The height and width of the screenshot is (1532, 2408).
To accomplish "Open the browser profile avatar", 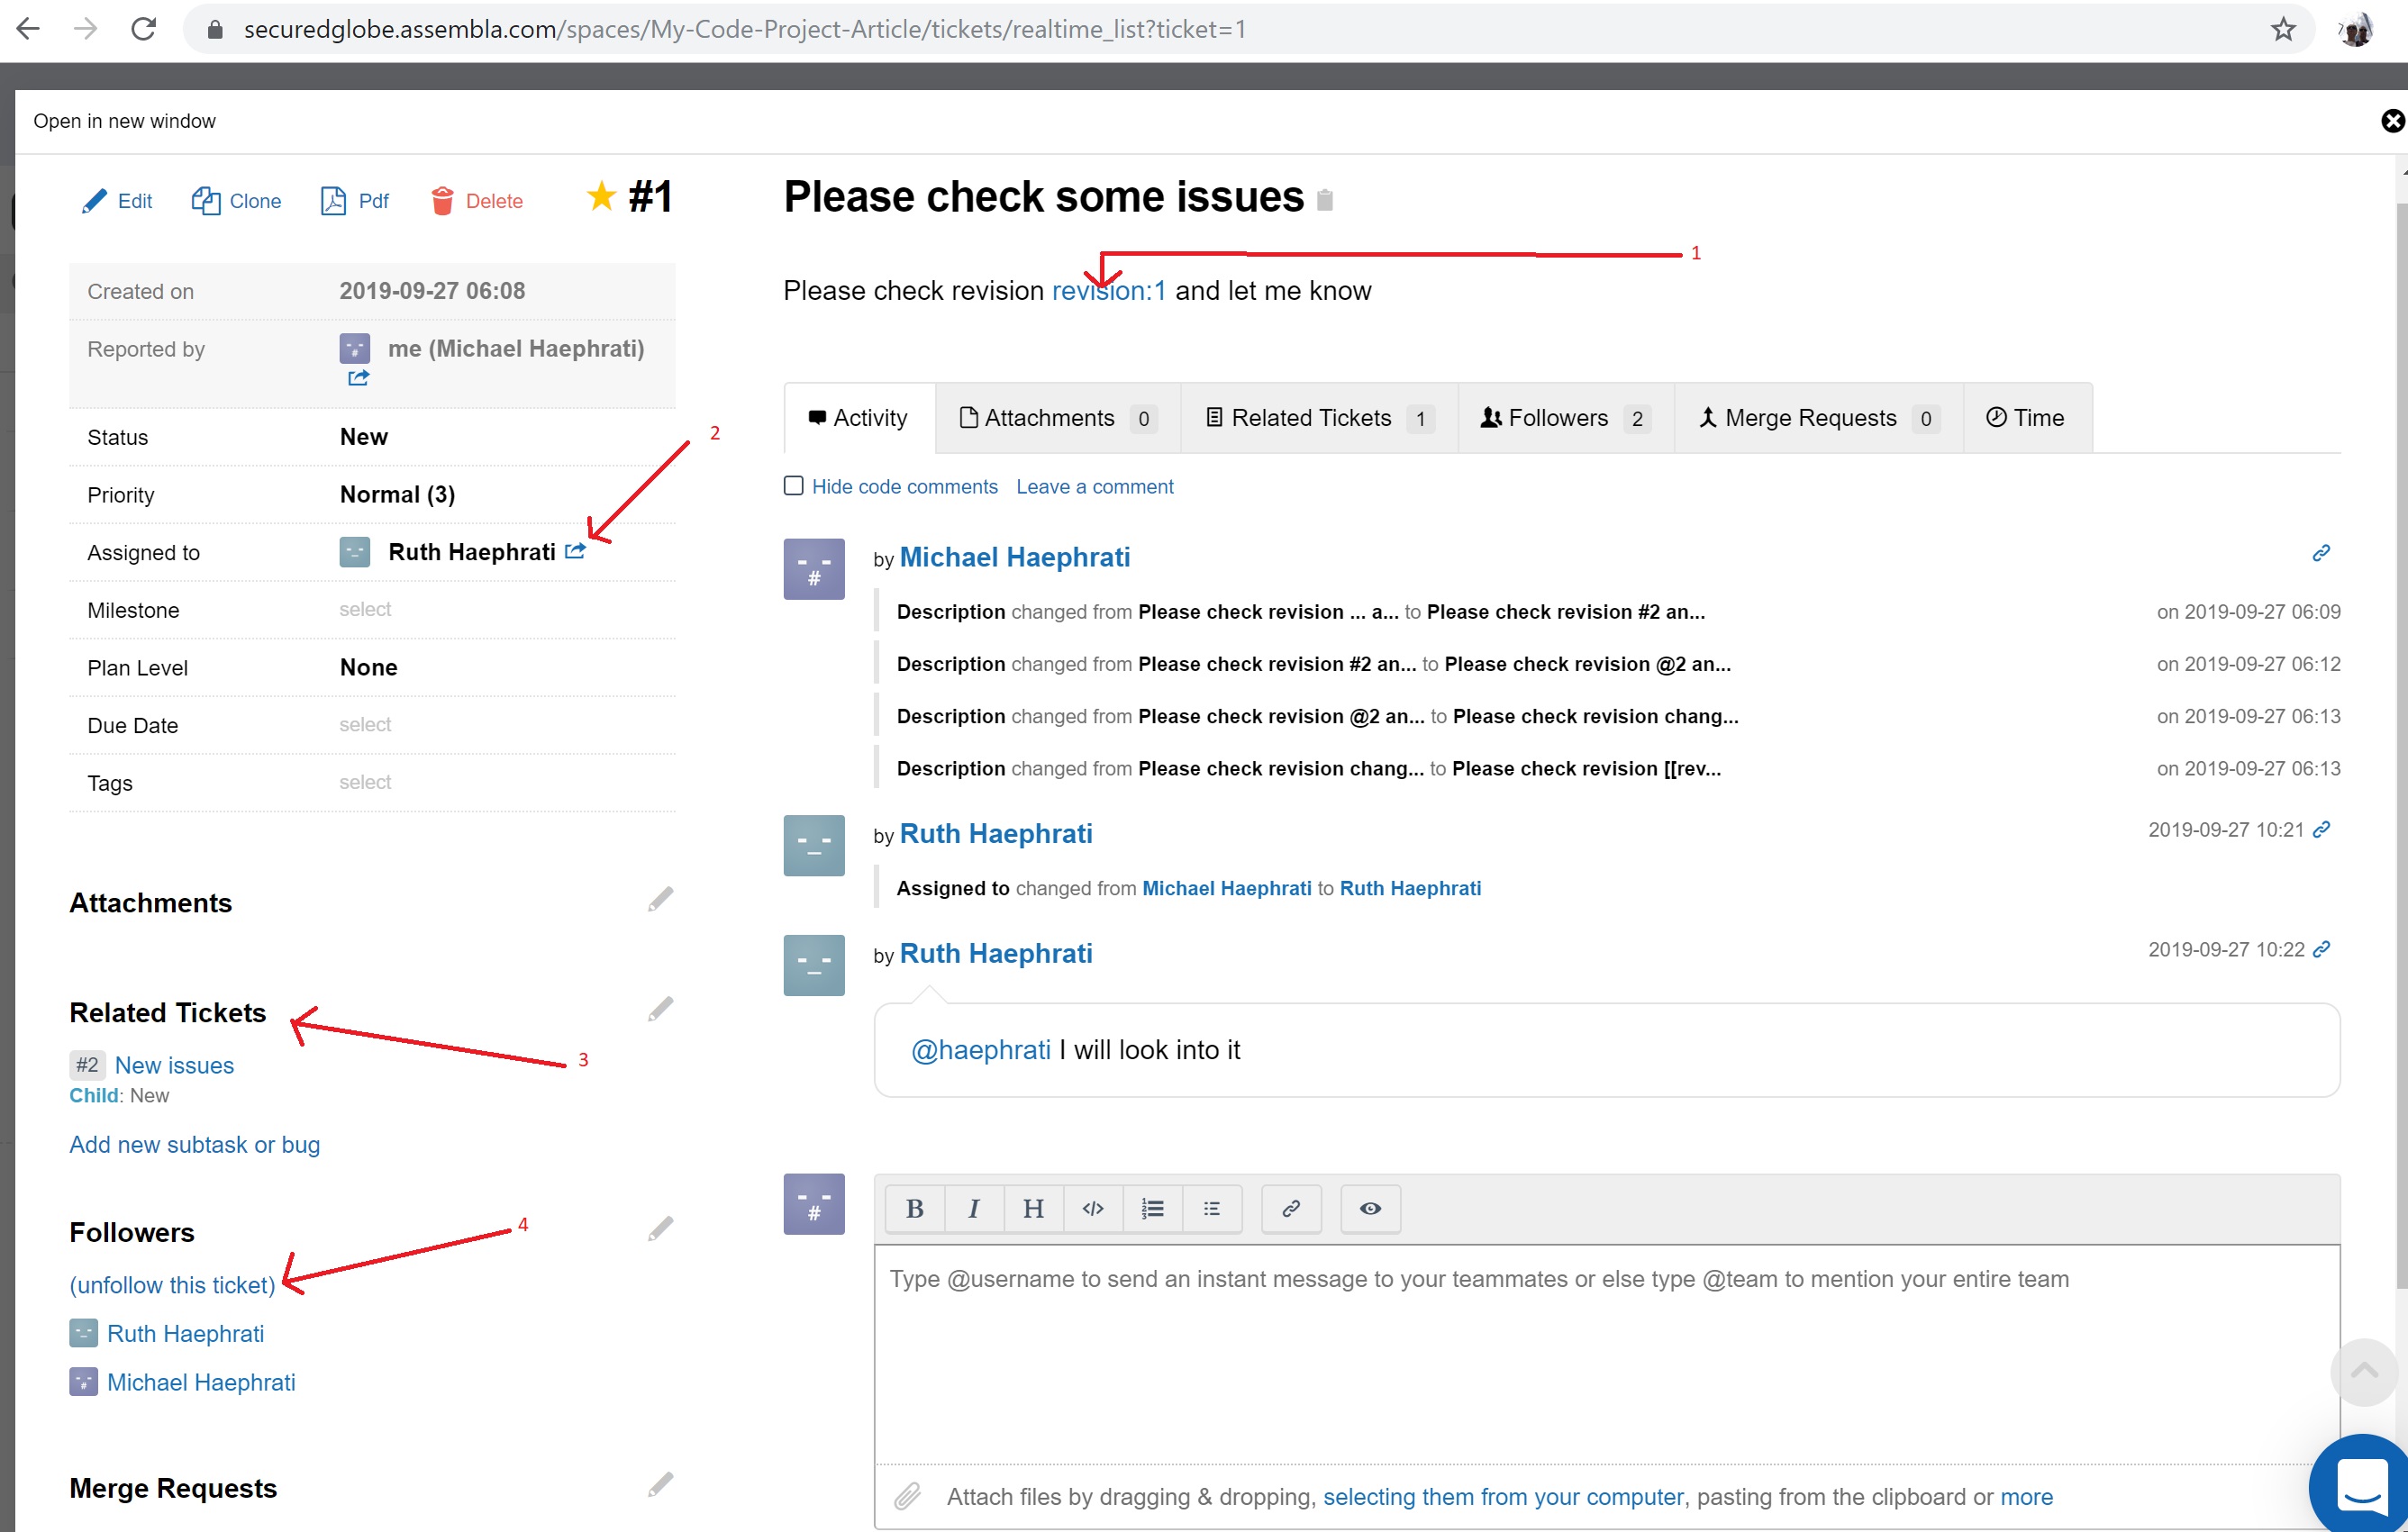I will (2357, 29).
